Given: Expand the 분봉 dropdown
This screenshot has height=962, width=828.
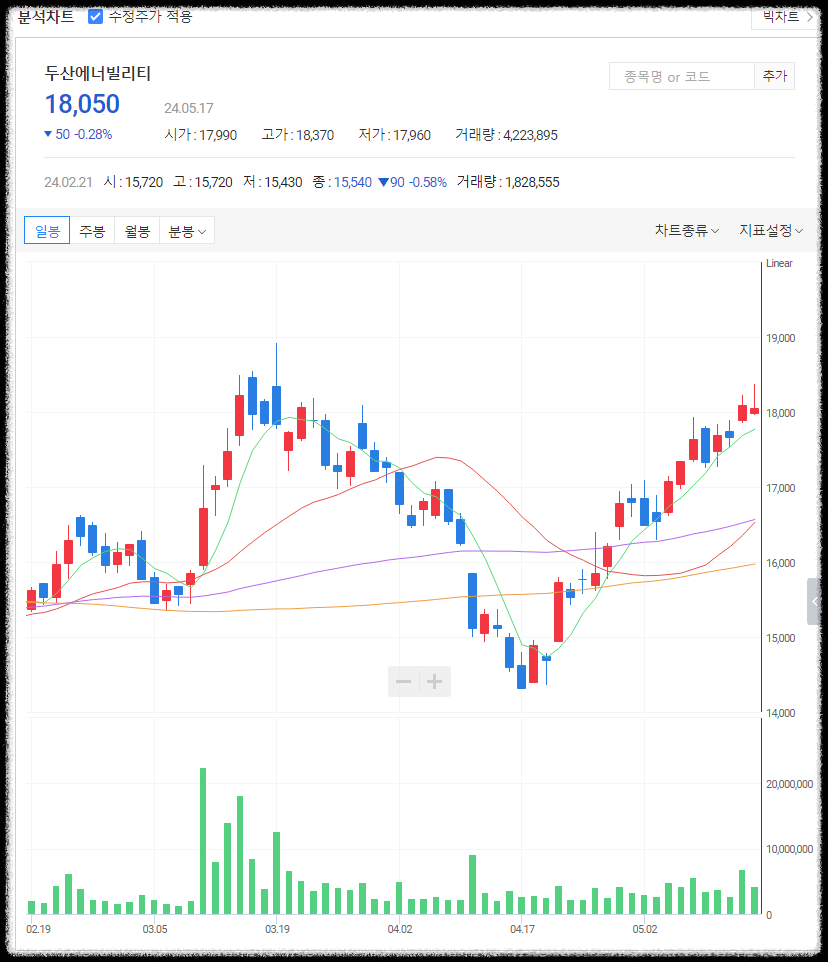Looking at the screenshot, I should [x=187, y=231].
